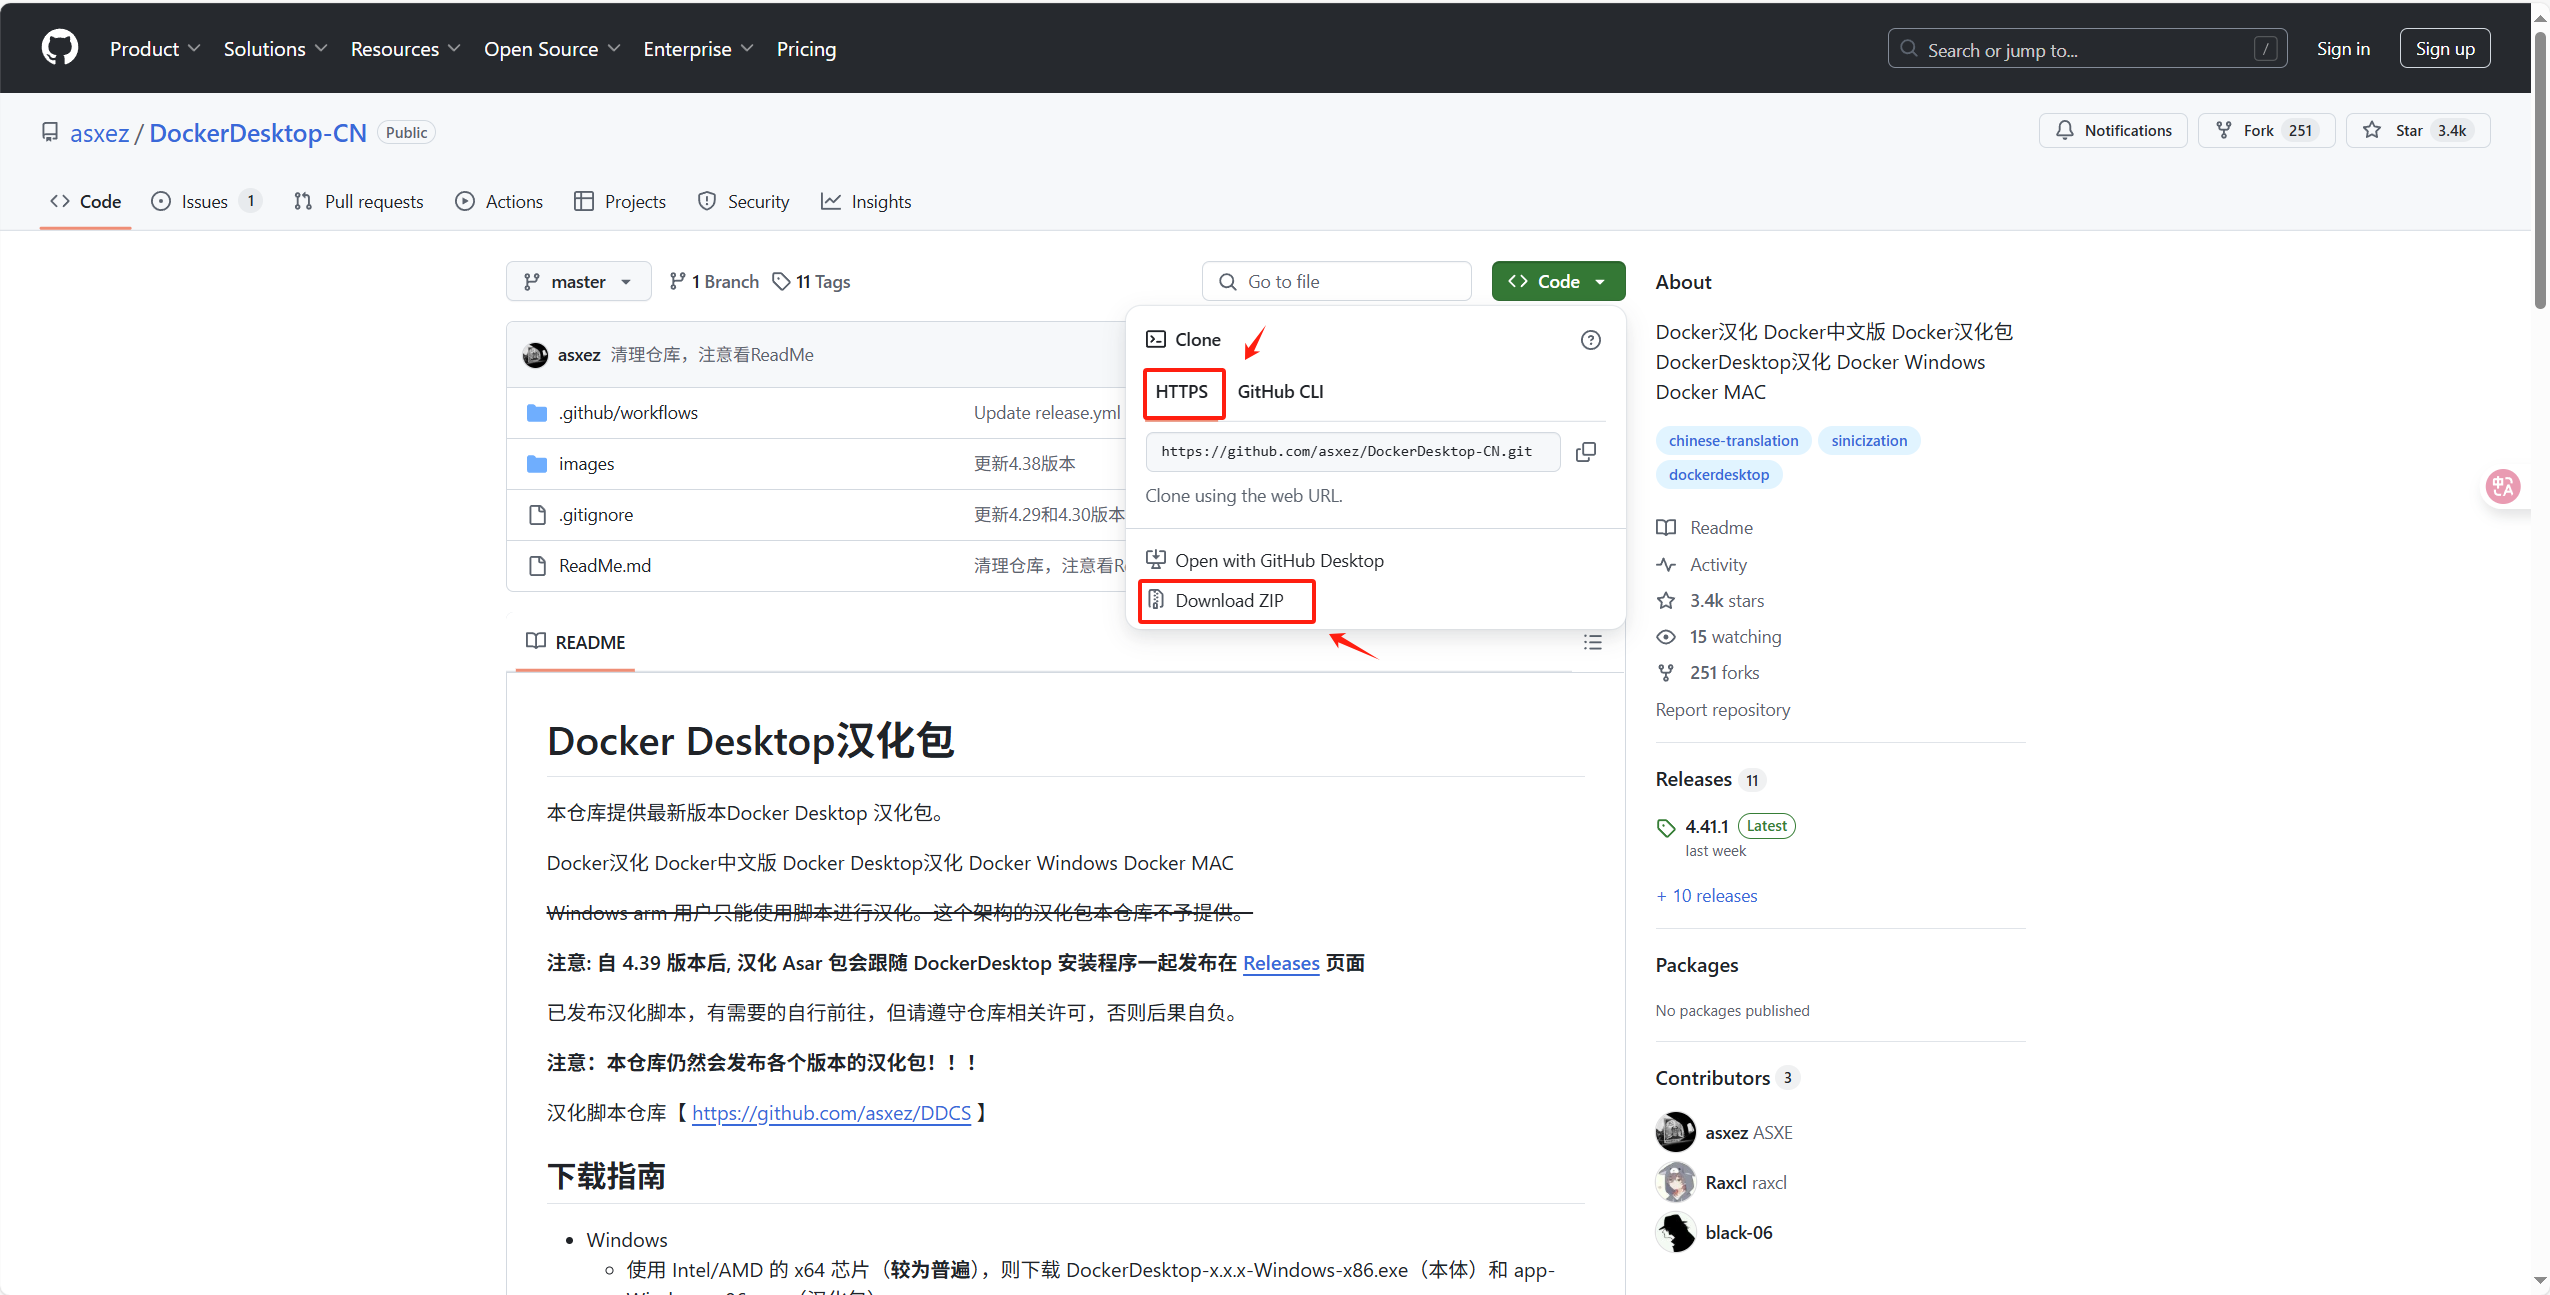Image resolution: width=2550 pixels, height=1295 pixels.
Task: Expand the master branch dropdown
Action: pos(578,282)
